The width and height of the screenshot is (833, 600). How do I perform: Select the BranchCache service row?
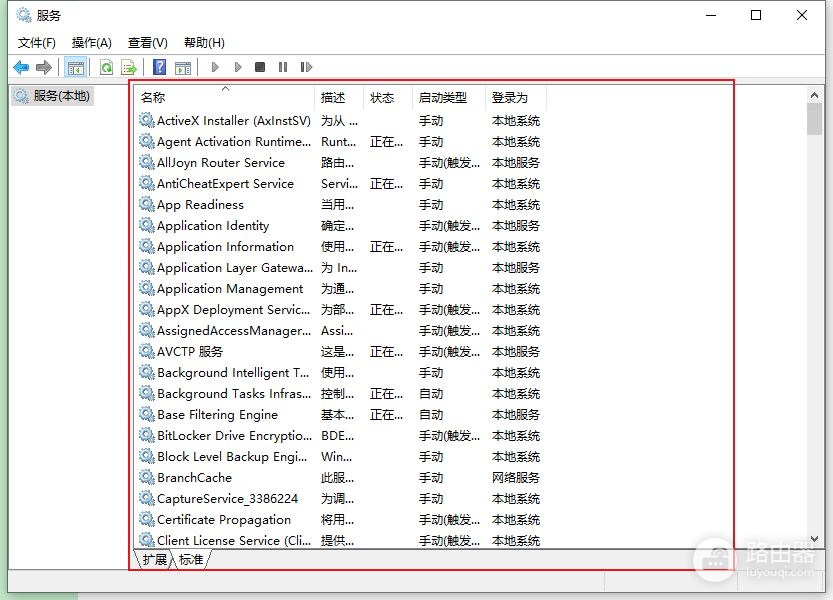click(194, 478)
